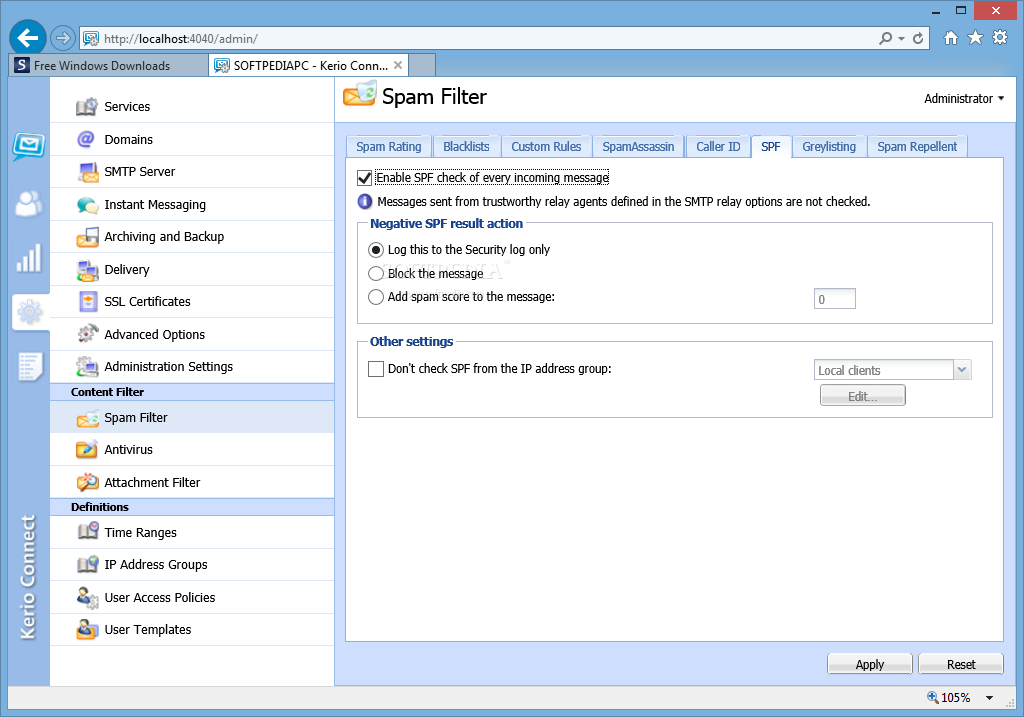Click the User Access Policies icon

[88, 598]
